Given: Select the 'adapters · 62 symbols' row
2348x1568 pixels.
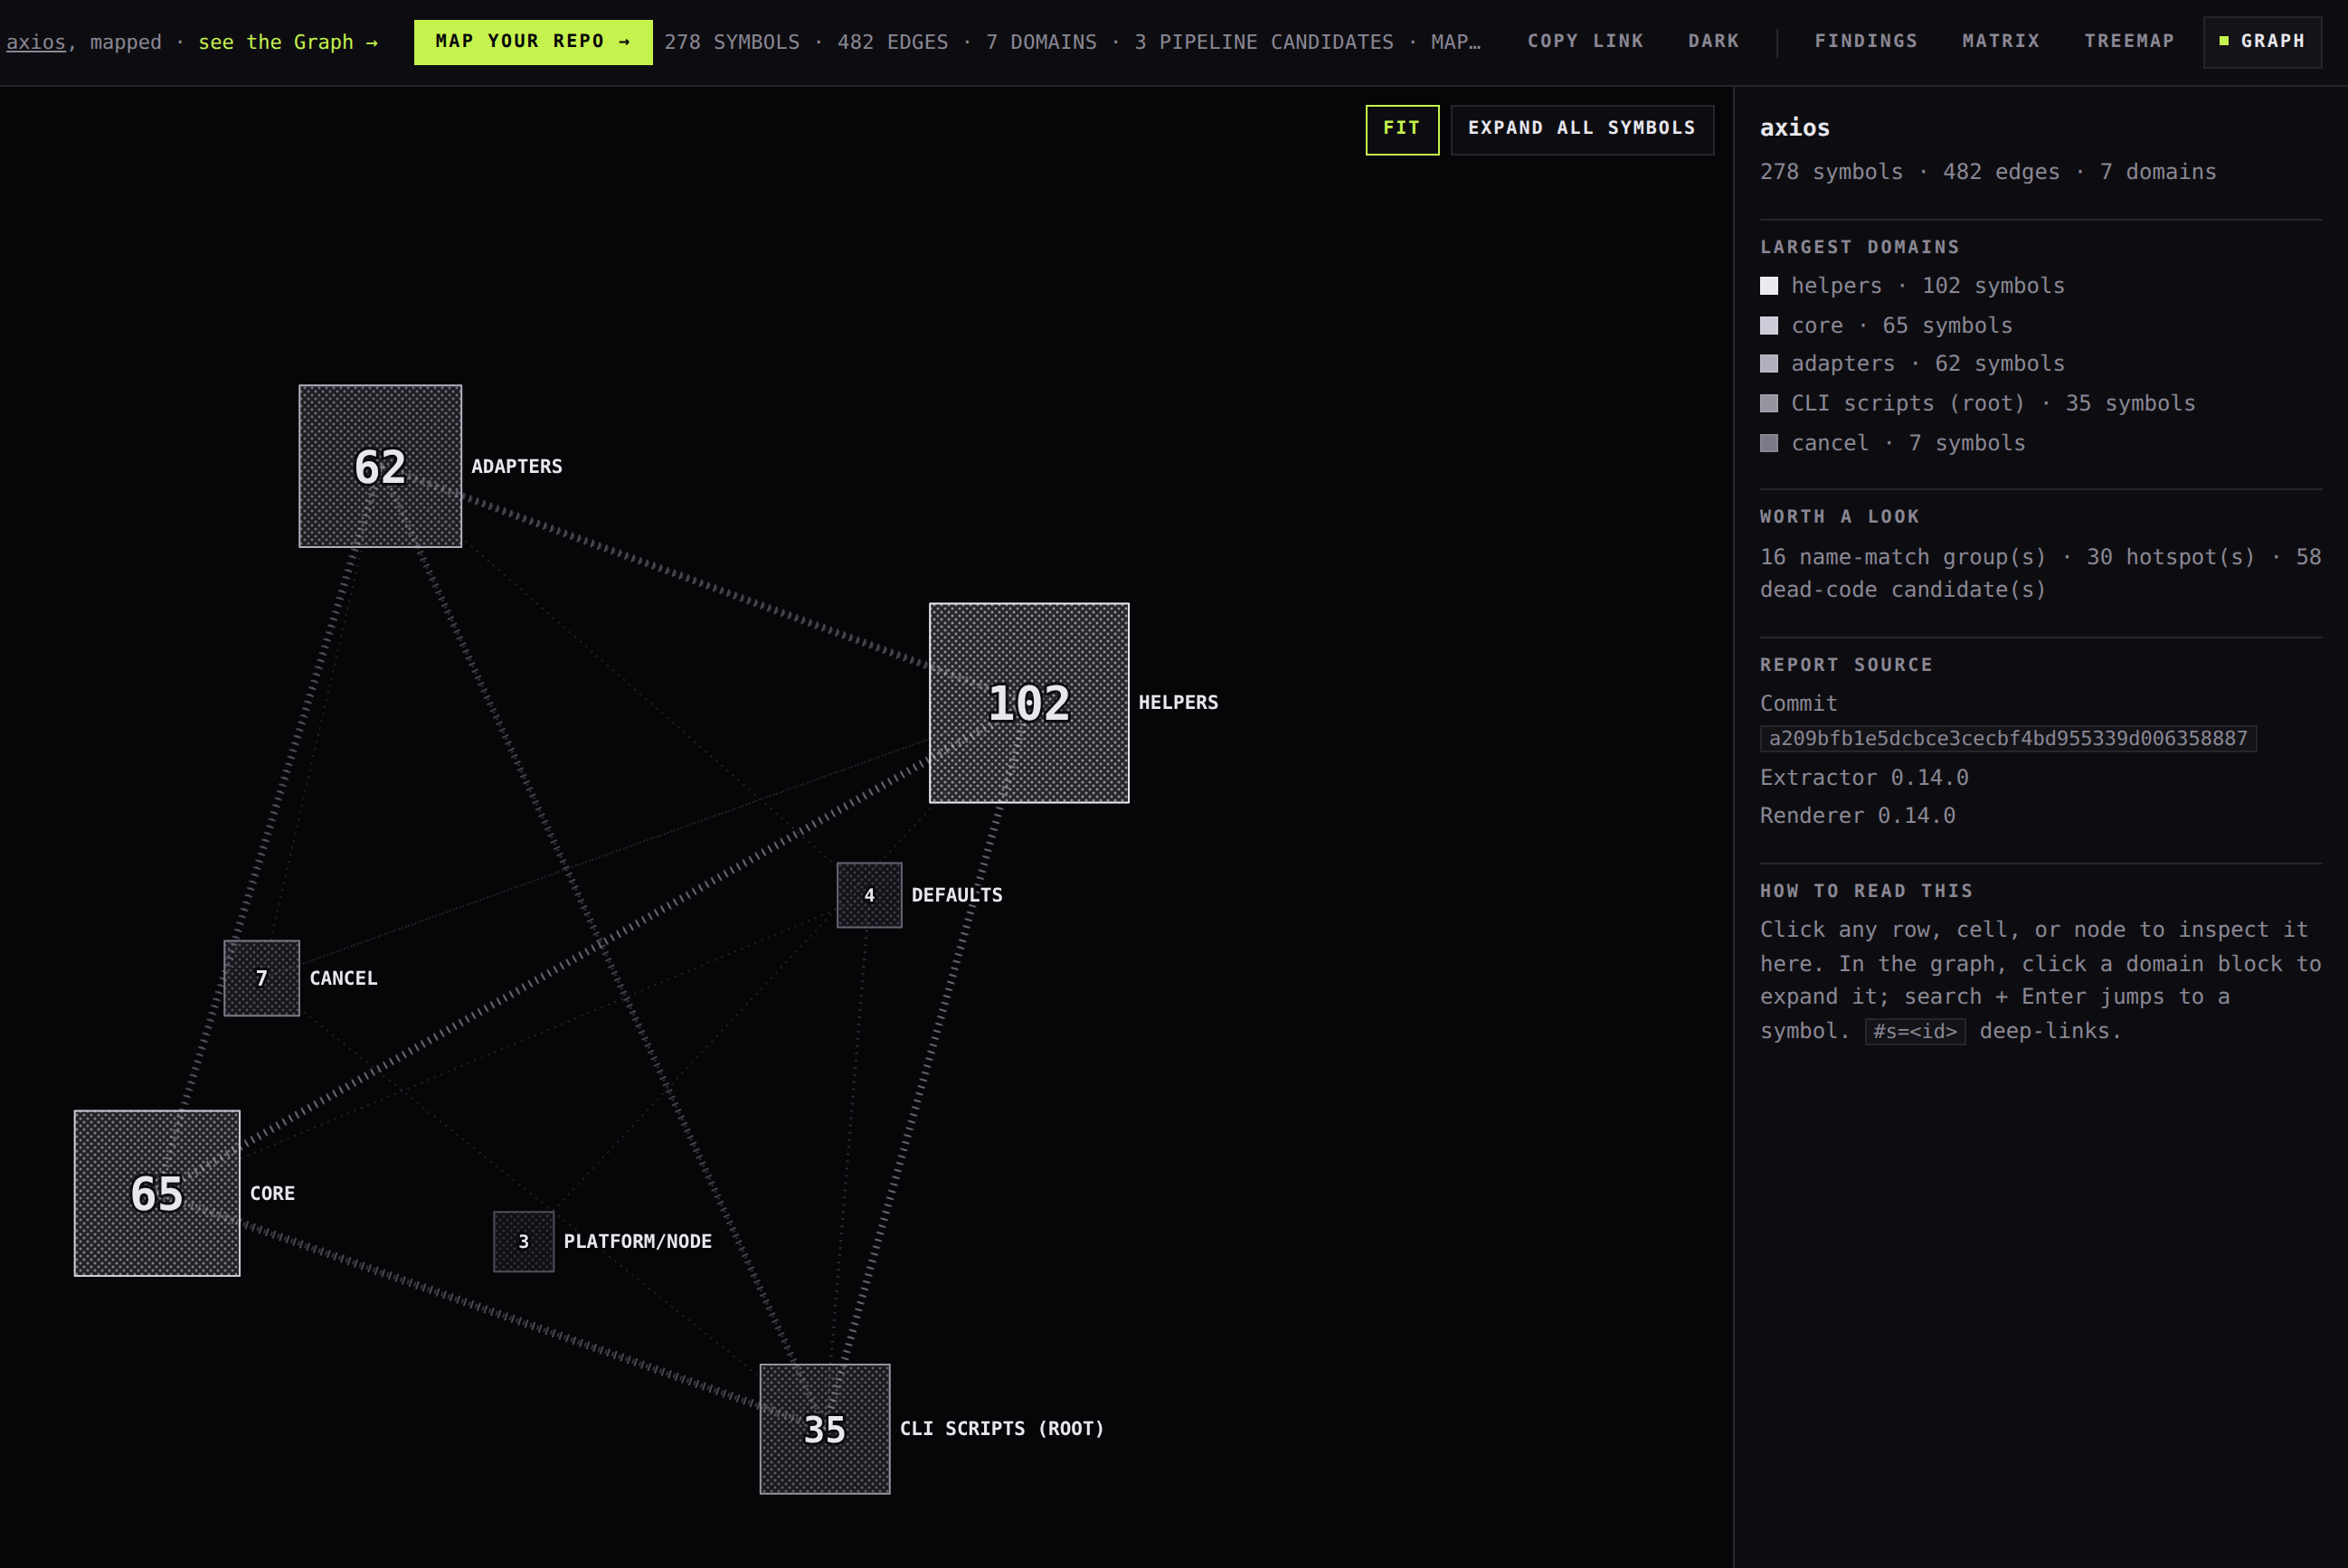Looking at the screenshot, I should 2040,364.
